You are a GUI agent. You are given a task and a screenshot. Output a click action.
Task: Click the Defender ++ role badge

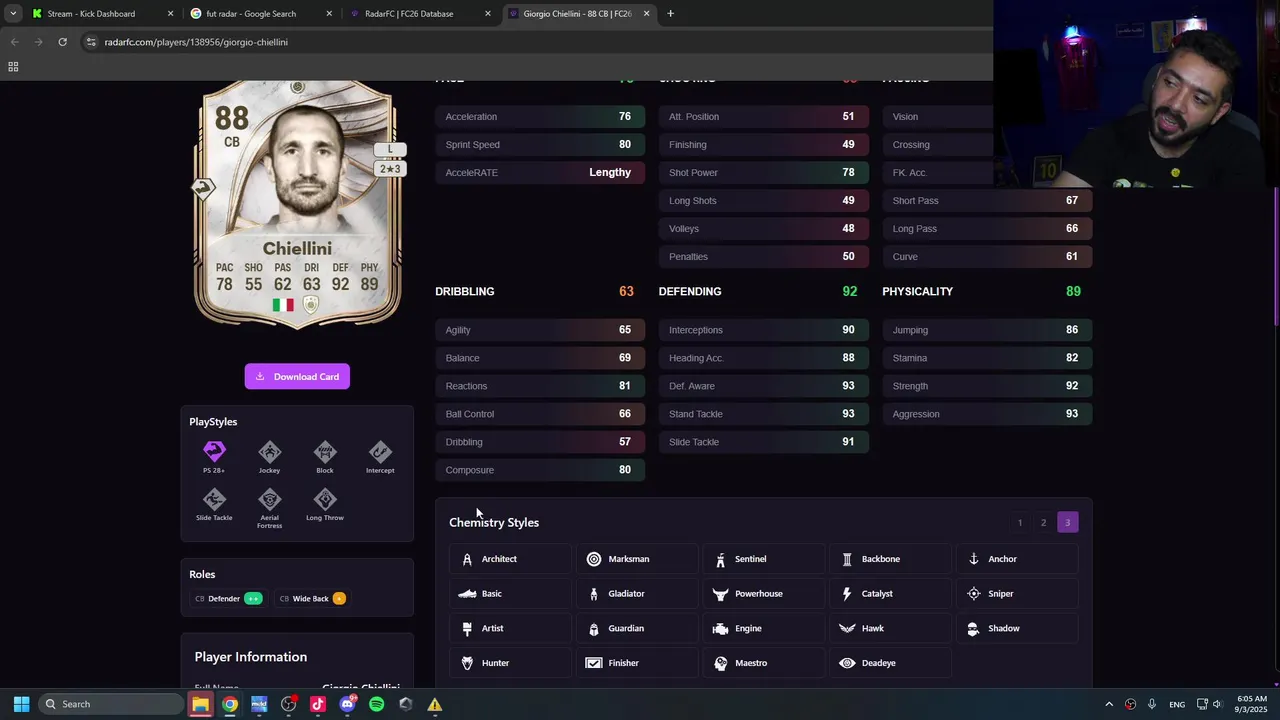(229, 599)
